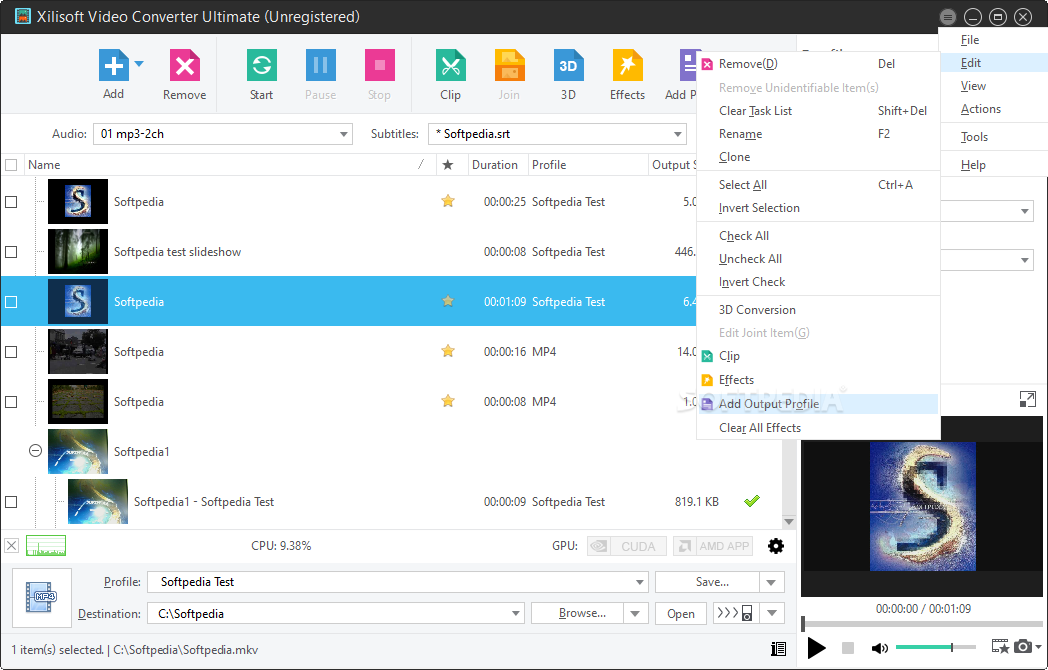Open the Browse button dropdown arrow

636,613
